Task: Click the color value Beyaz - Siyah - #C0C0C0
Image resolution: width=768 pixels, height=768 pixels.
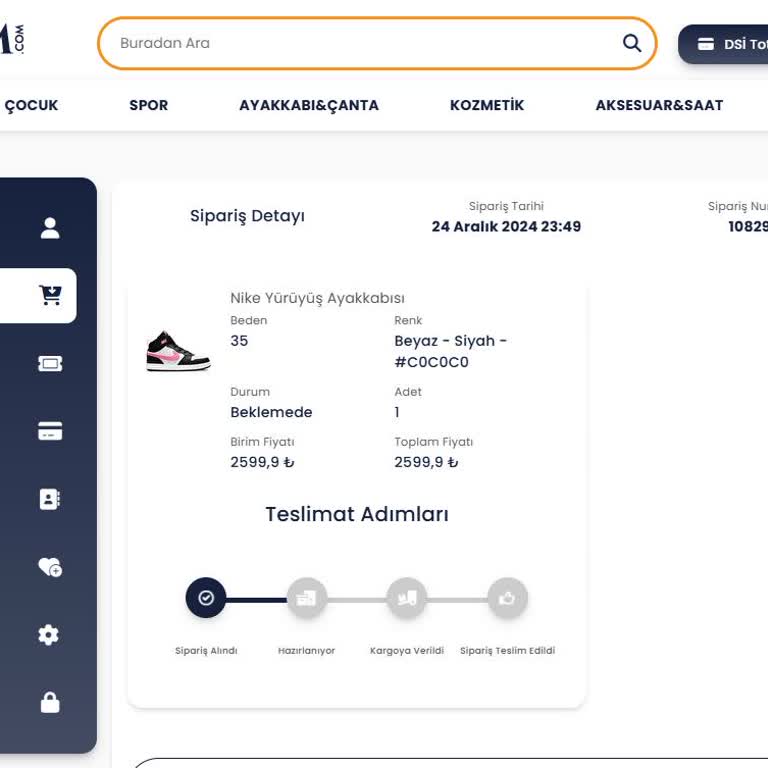Action: pyautogui.click(x=451, y=351)
